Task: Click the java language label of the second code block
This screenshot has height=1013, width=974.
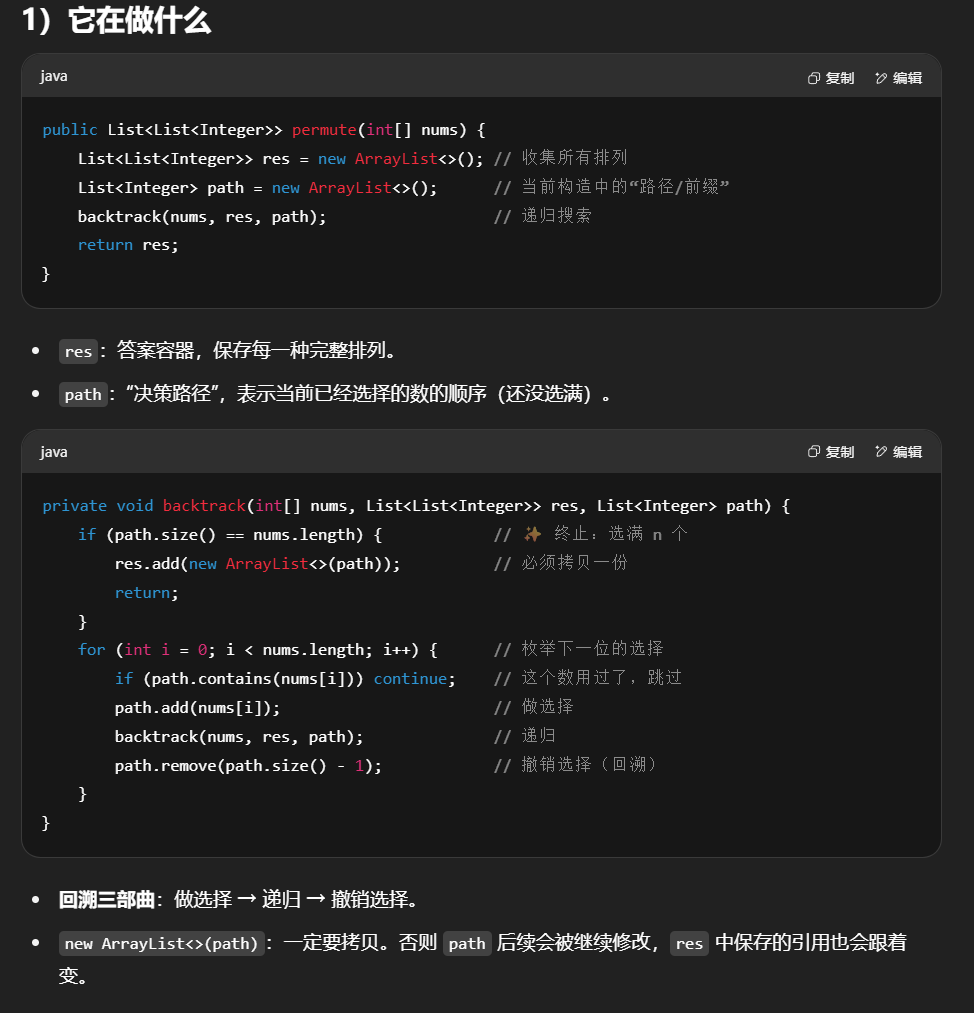Action: point(54,452)
